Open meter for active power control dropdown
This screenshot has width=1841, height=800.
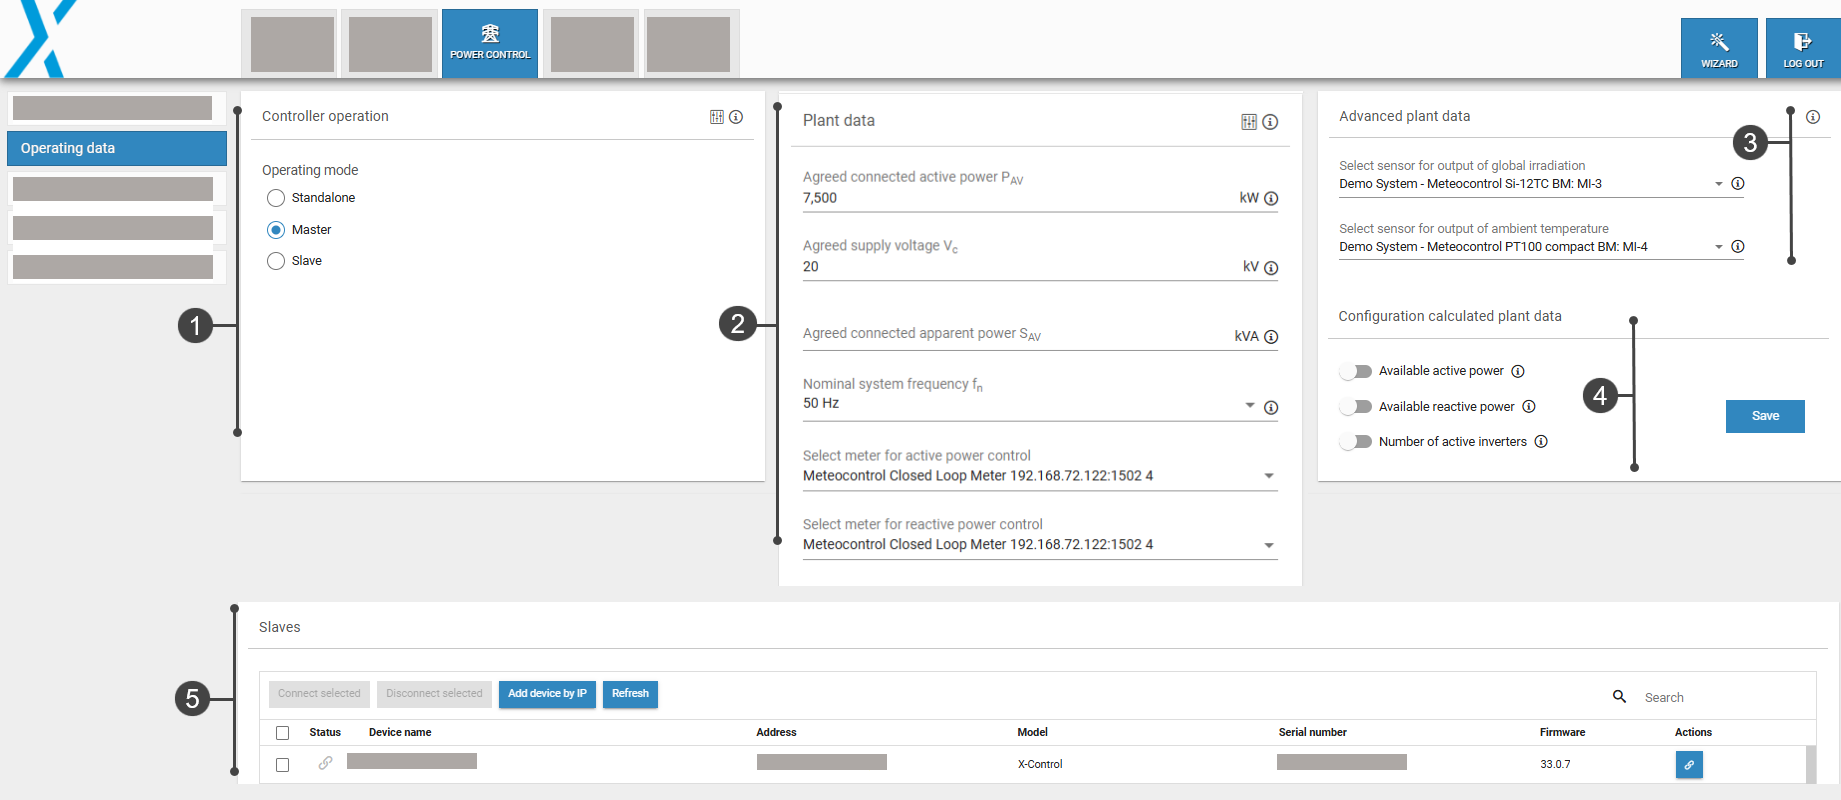click(x=1268, y=476)
